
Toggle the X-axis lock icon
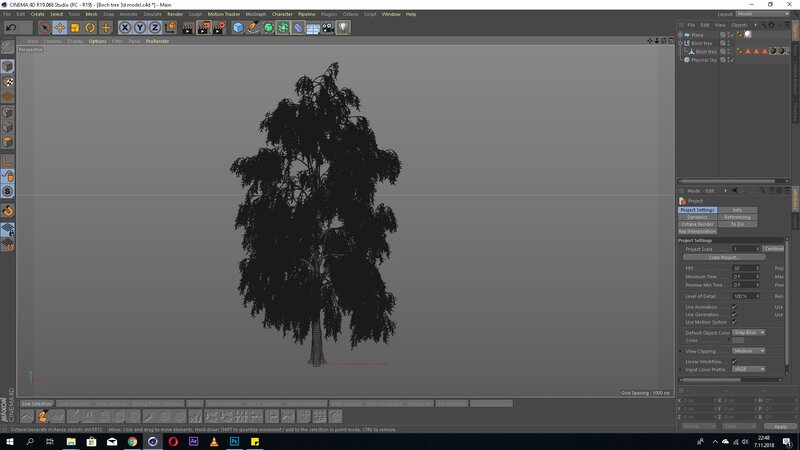tap(125, 28)
